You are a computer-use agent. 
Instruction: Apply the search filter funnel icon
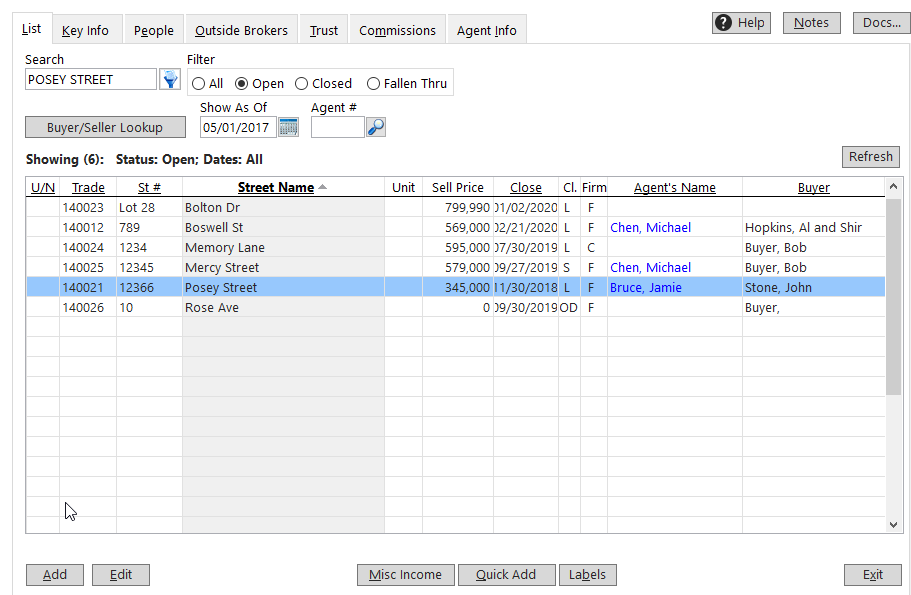(x=170, y=78)
